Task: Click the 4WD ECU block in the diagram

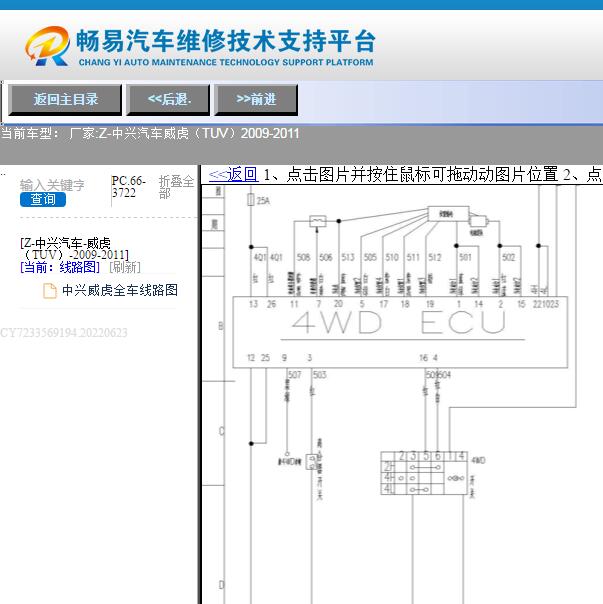Action: click(400, 332)
